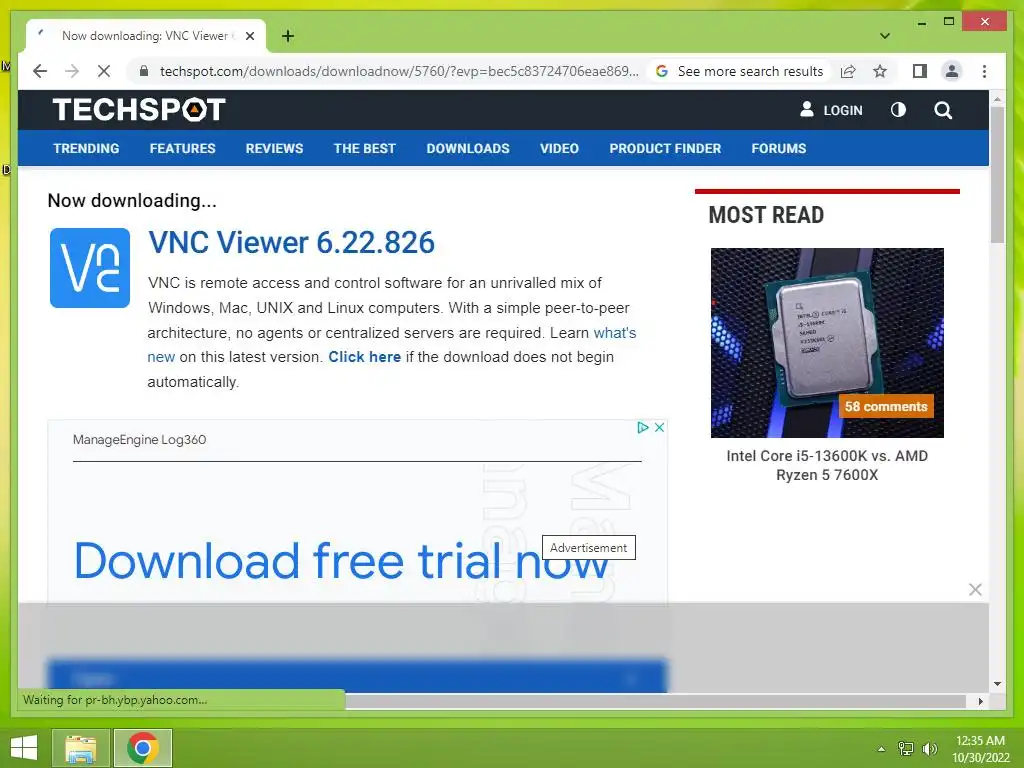Go to the DOWNLOADS section
This screenshot has width=1024, height=768.
(468, 148)
